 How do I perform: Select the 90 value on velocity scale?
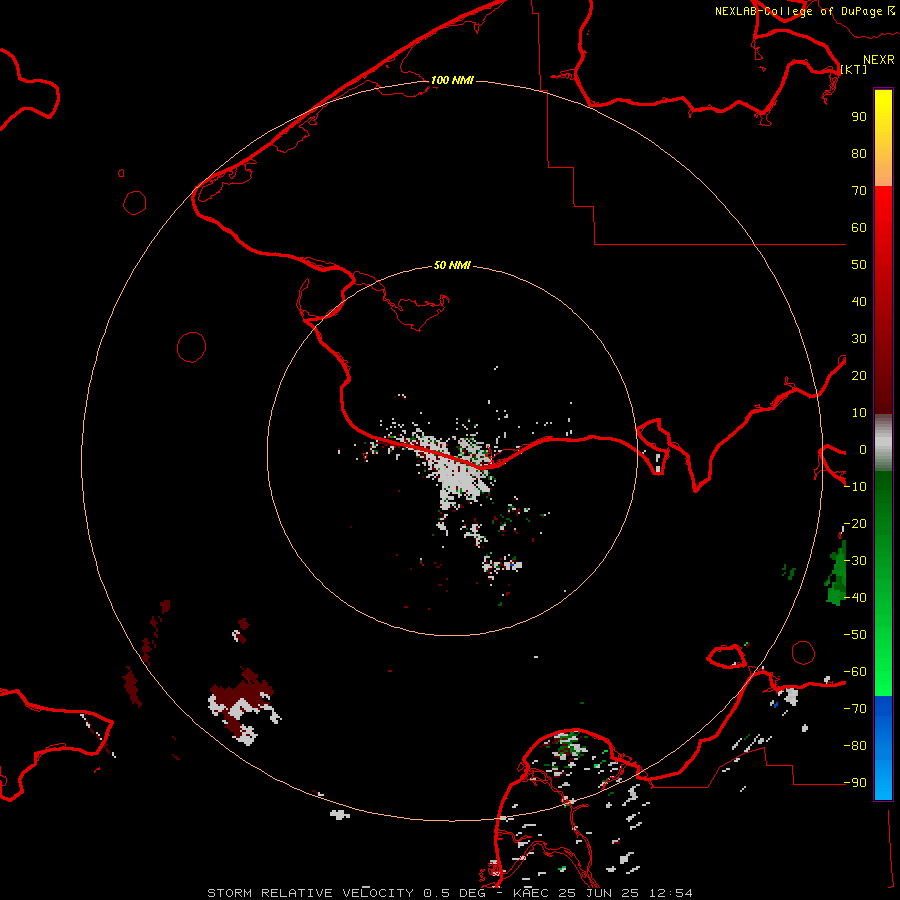click(x=859, y=117)
